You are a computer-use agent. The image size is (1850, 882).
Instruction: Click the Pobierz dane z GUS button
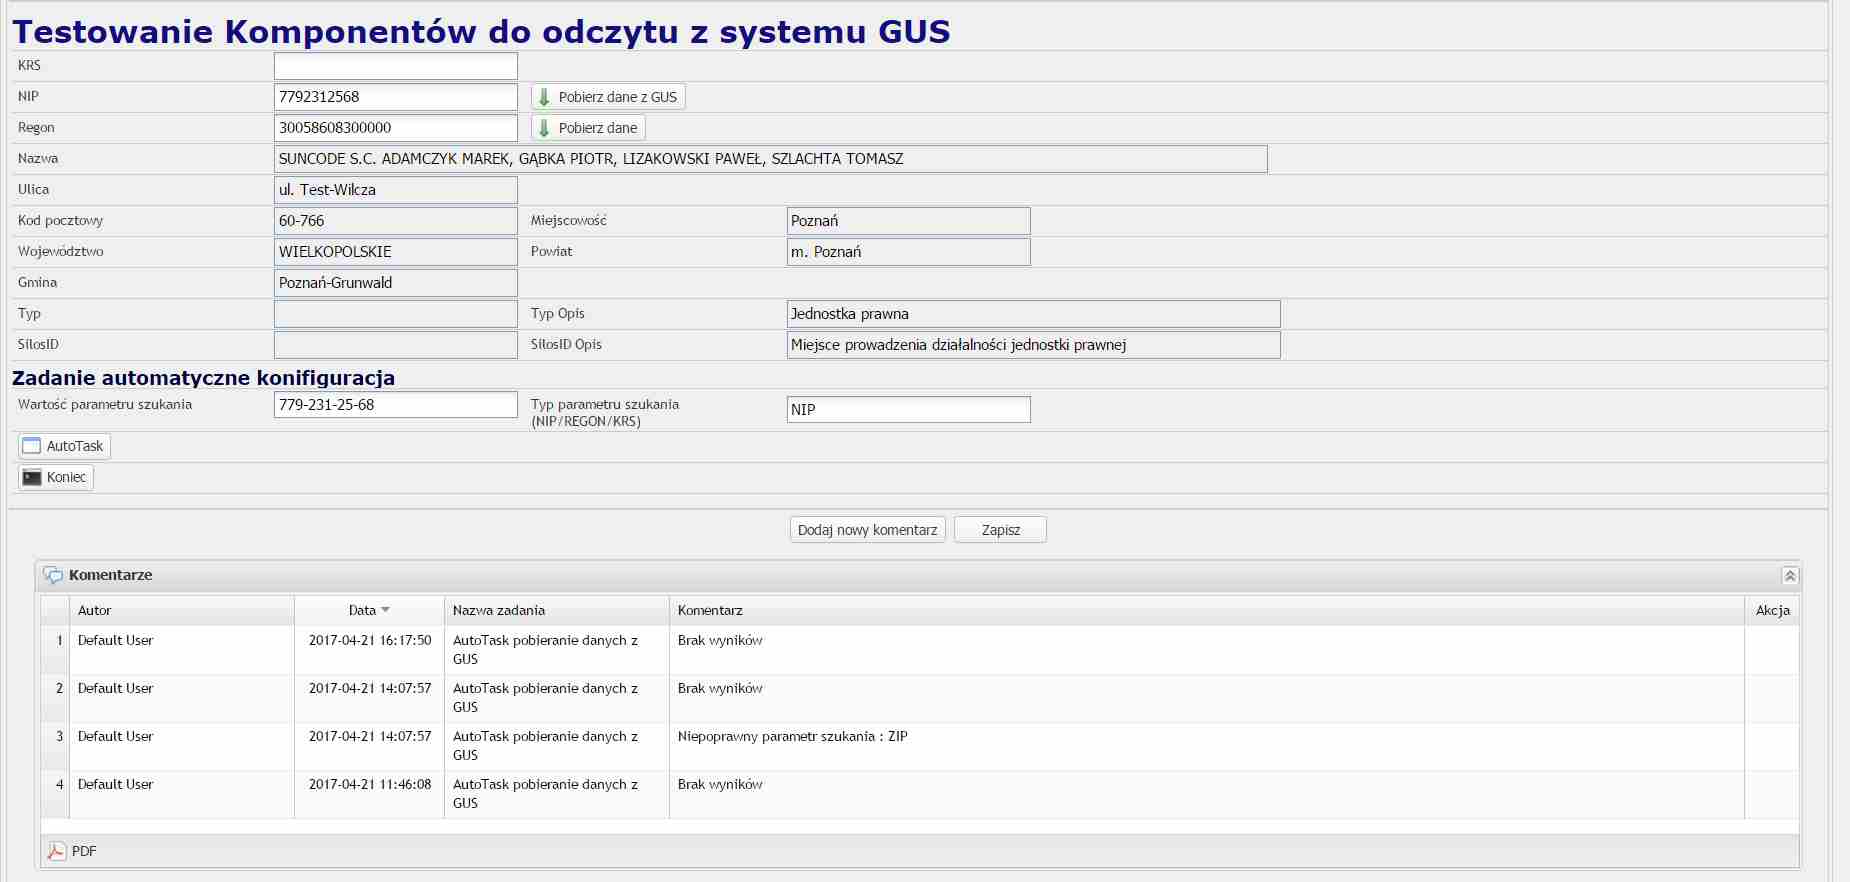pos(608,97)
